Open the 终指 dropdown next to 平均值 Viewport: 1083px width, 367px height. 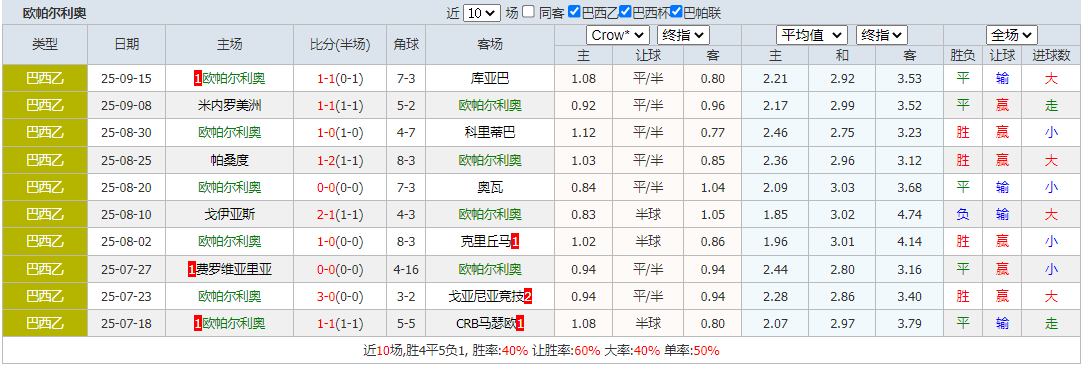click(881, 35)
